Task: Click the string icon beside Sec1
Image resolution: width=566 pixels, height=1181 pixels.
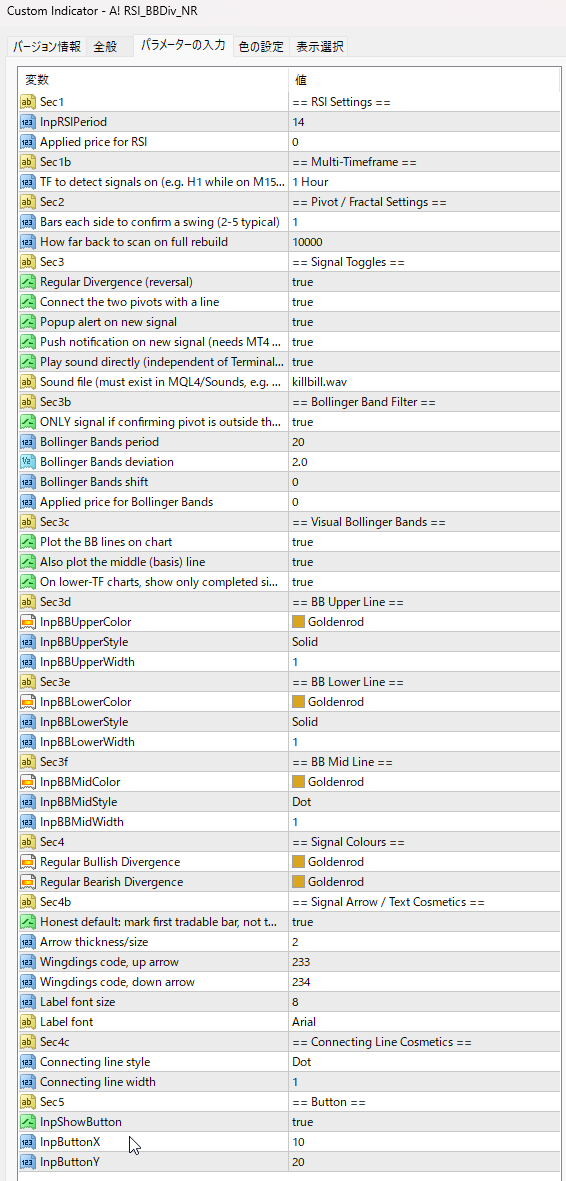Action: pos(28,101)
